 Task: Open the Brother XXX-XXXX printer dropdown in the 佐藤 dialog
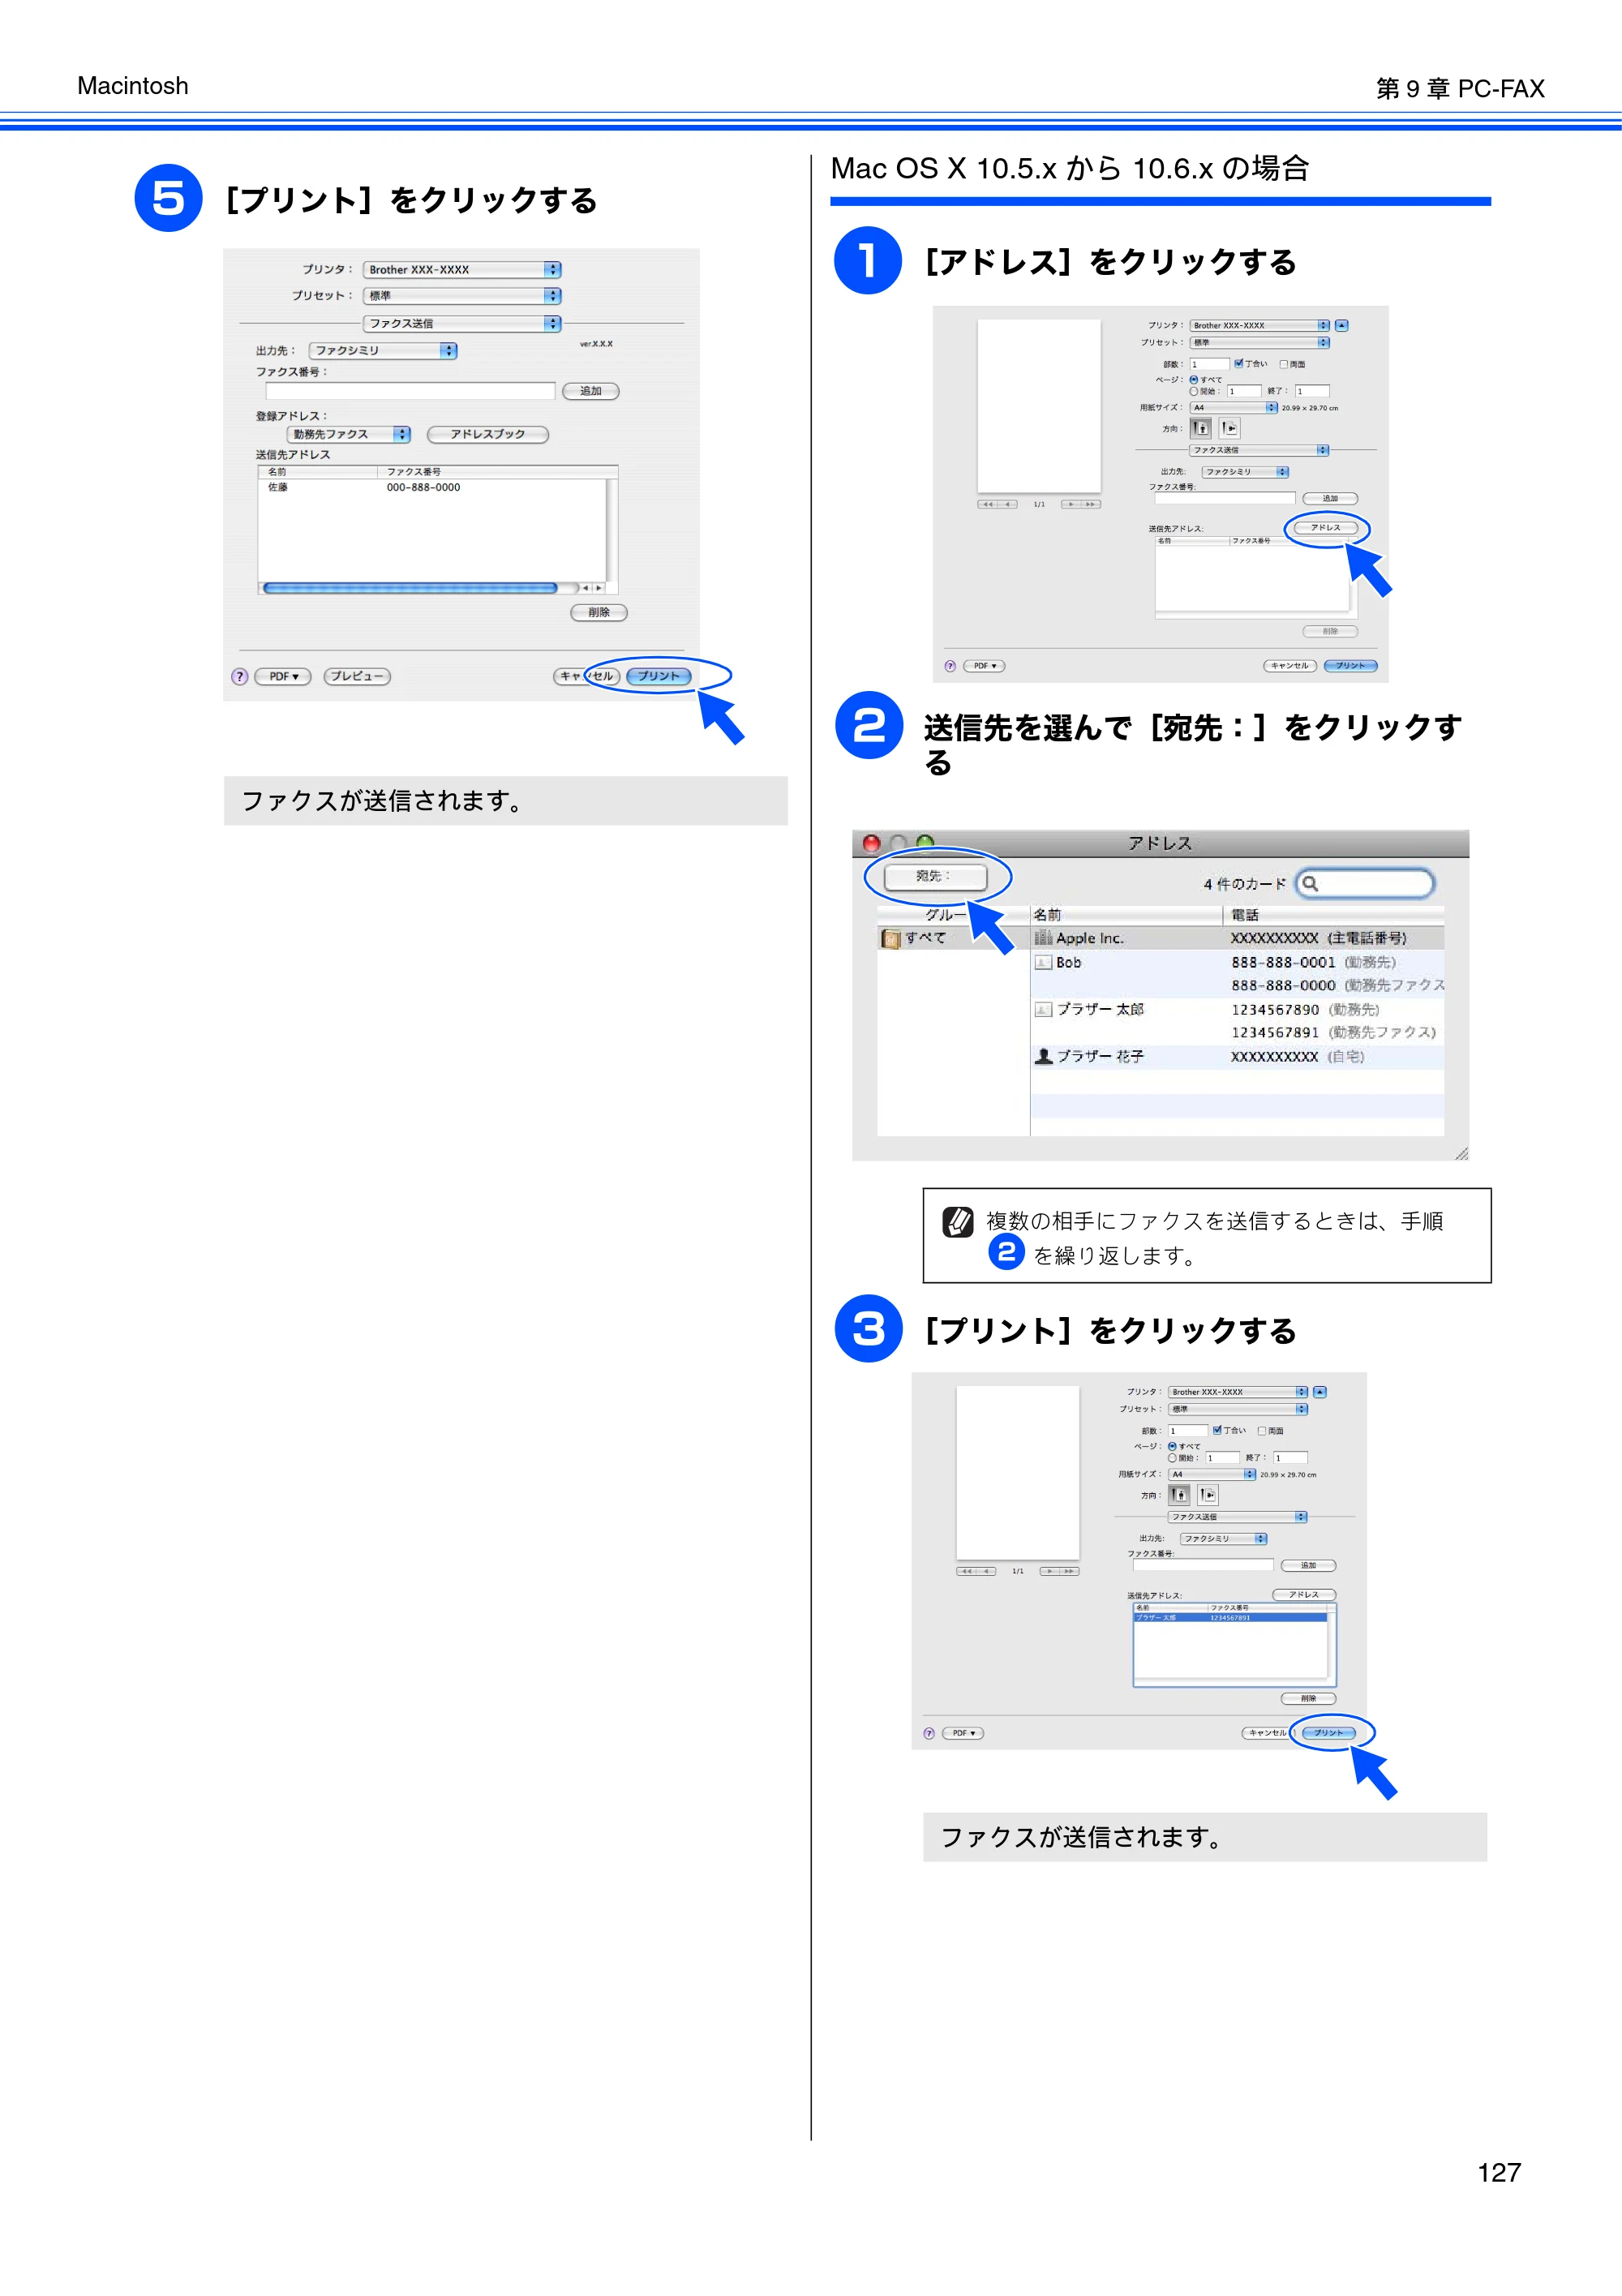tap(462, 270)
